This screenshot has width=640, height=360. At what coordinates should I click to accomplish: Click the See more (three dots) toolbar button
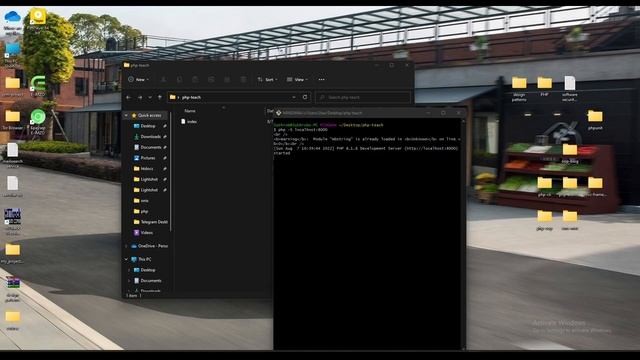pos(321,80)
